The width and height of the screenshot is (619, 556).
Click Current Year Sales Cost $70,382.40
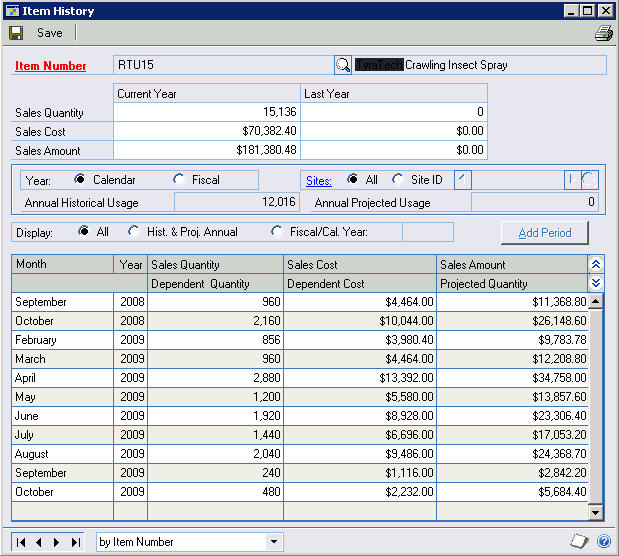(x=207, y=131)
